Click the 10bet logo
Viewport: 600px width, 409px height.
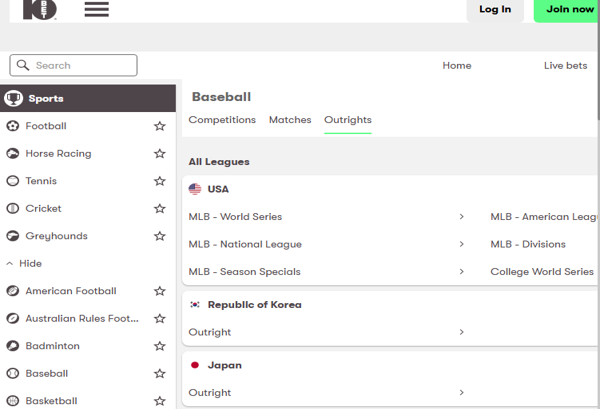click(x=40, y=9)
